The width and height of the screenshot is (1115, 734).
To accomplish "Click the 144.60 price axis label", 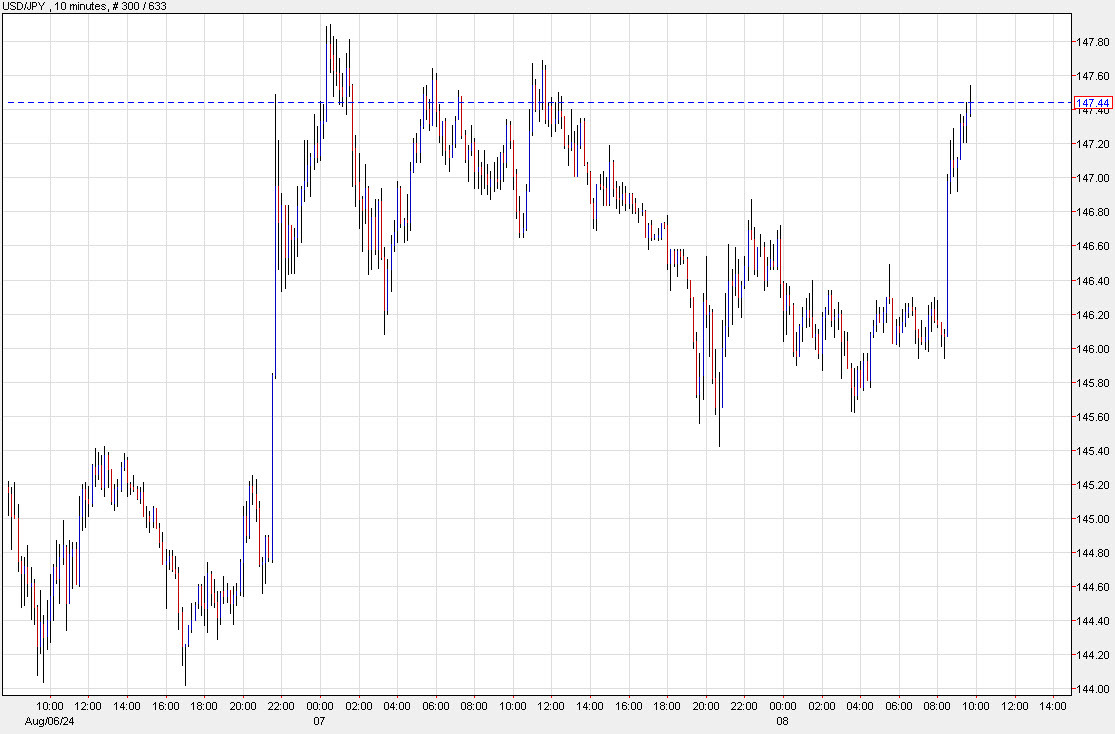I will point(1091,587).
